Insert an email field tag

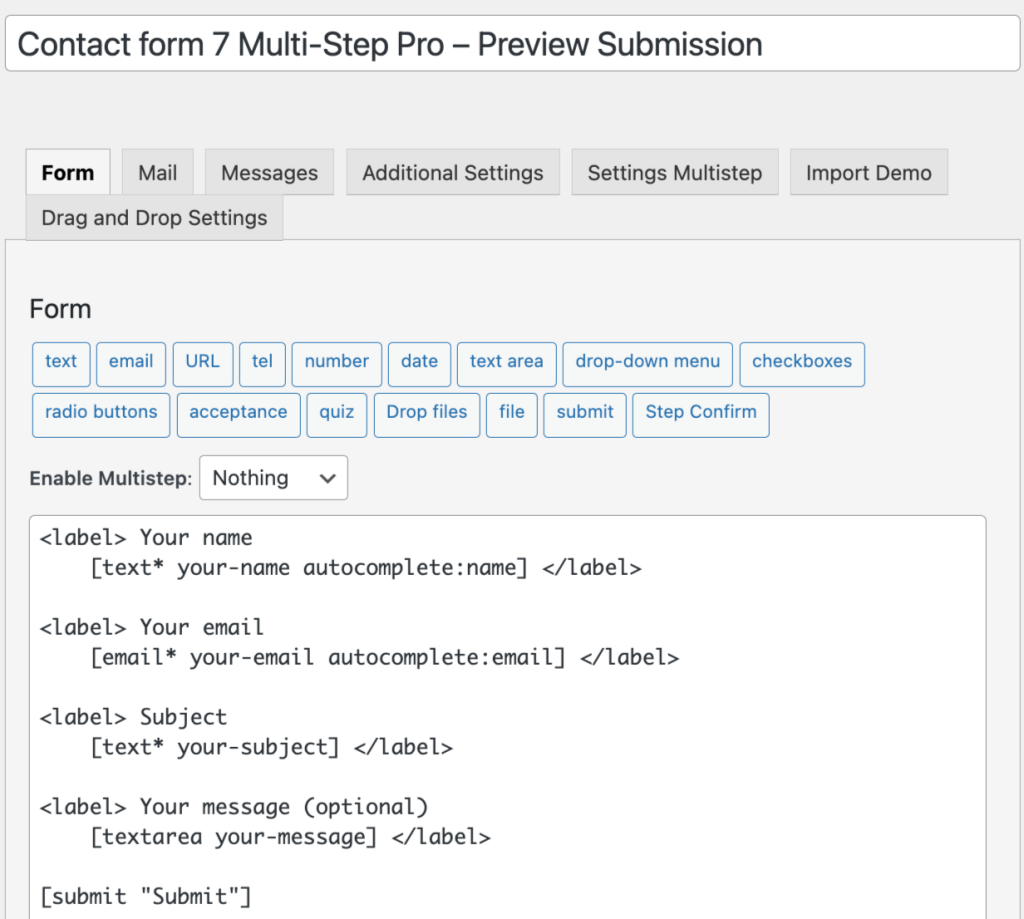(x=131, y=364)
